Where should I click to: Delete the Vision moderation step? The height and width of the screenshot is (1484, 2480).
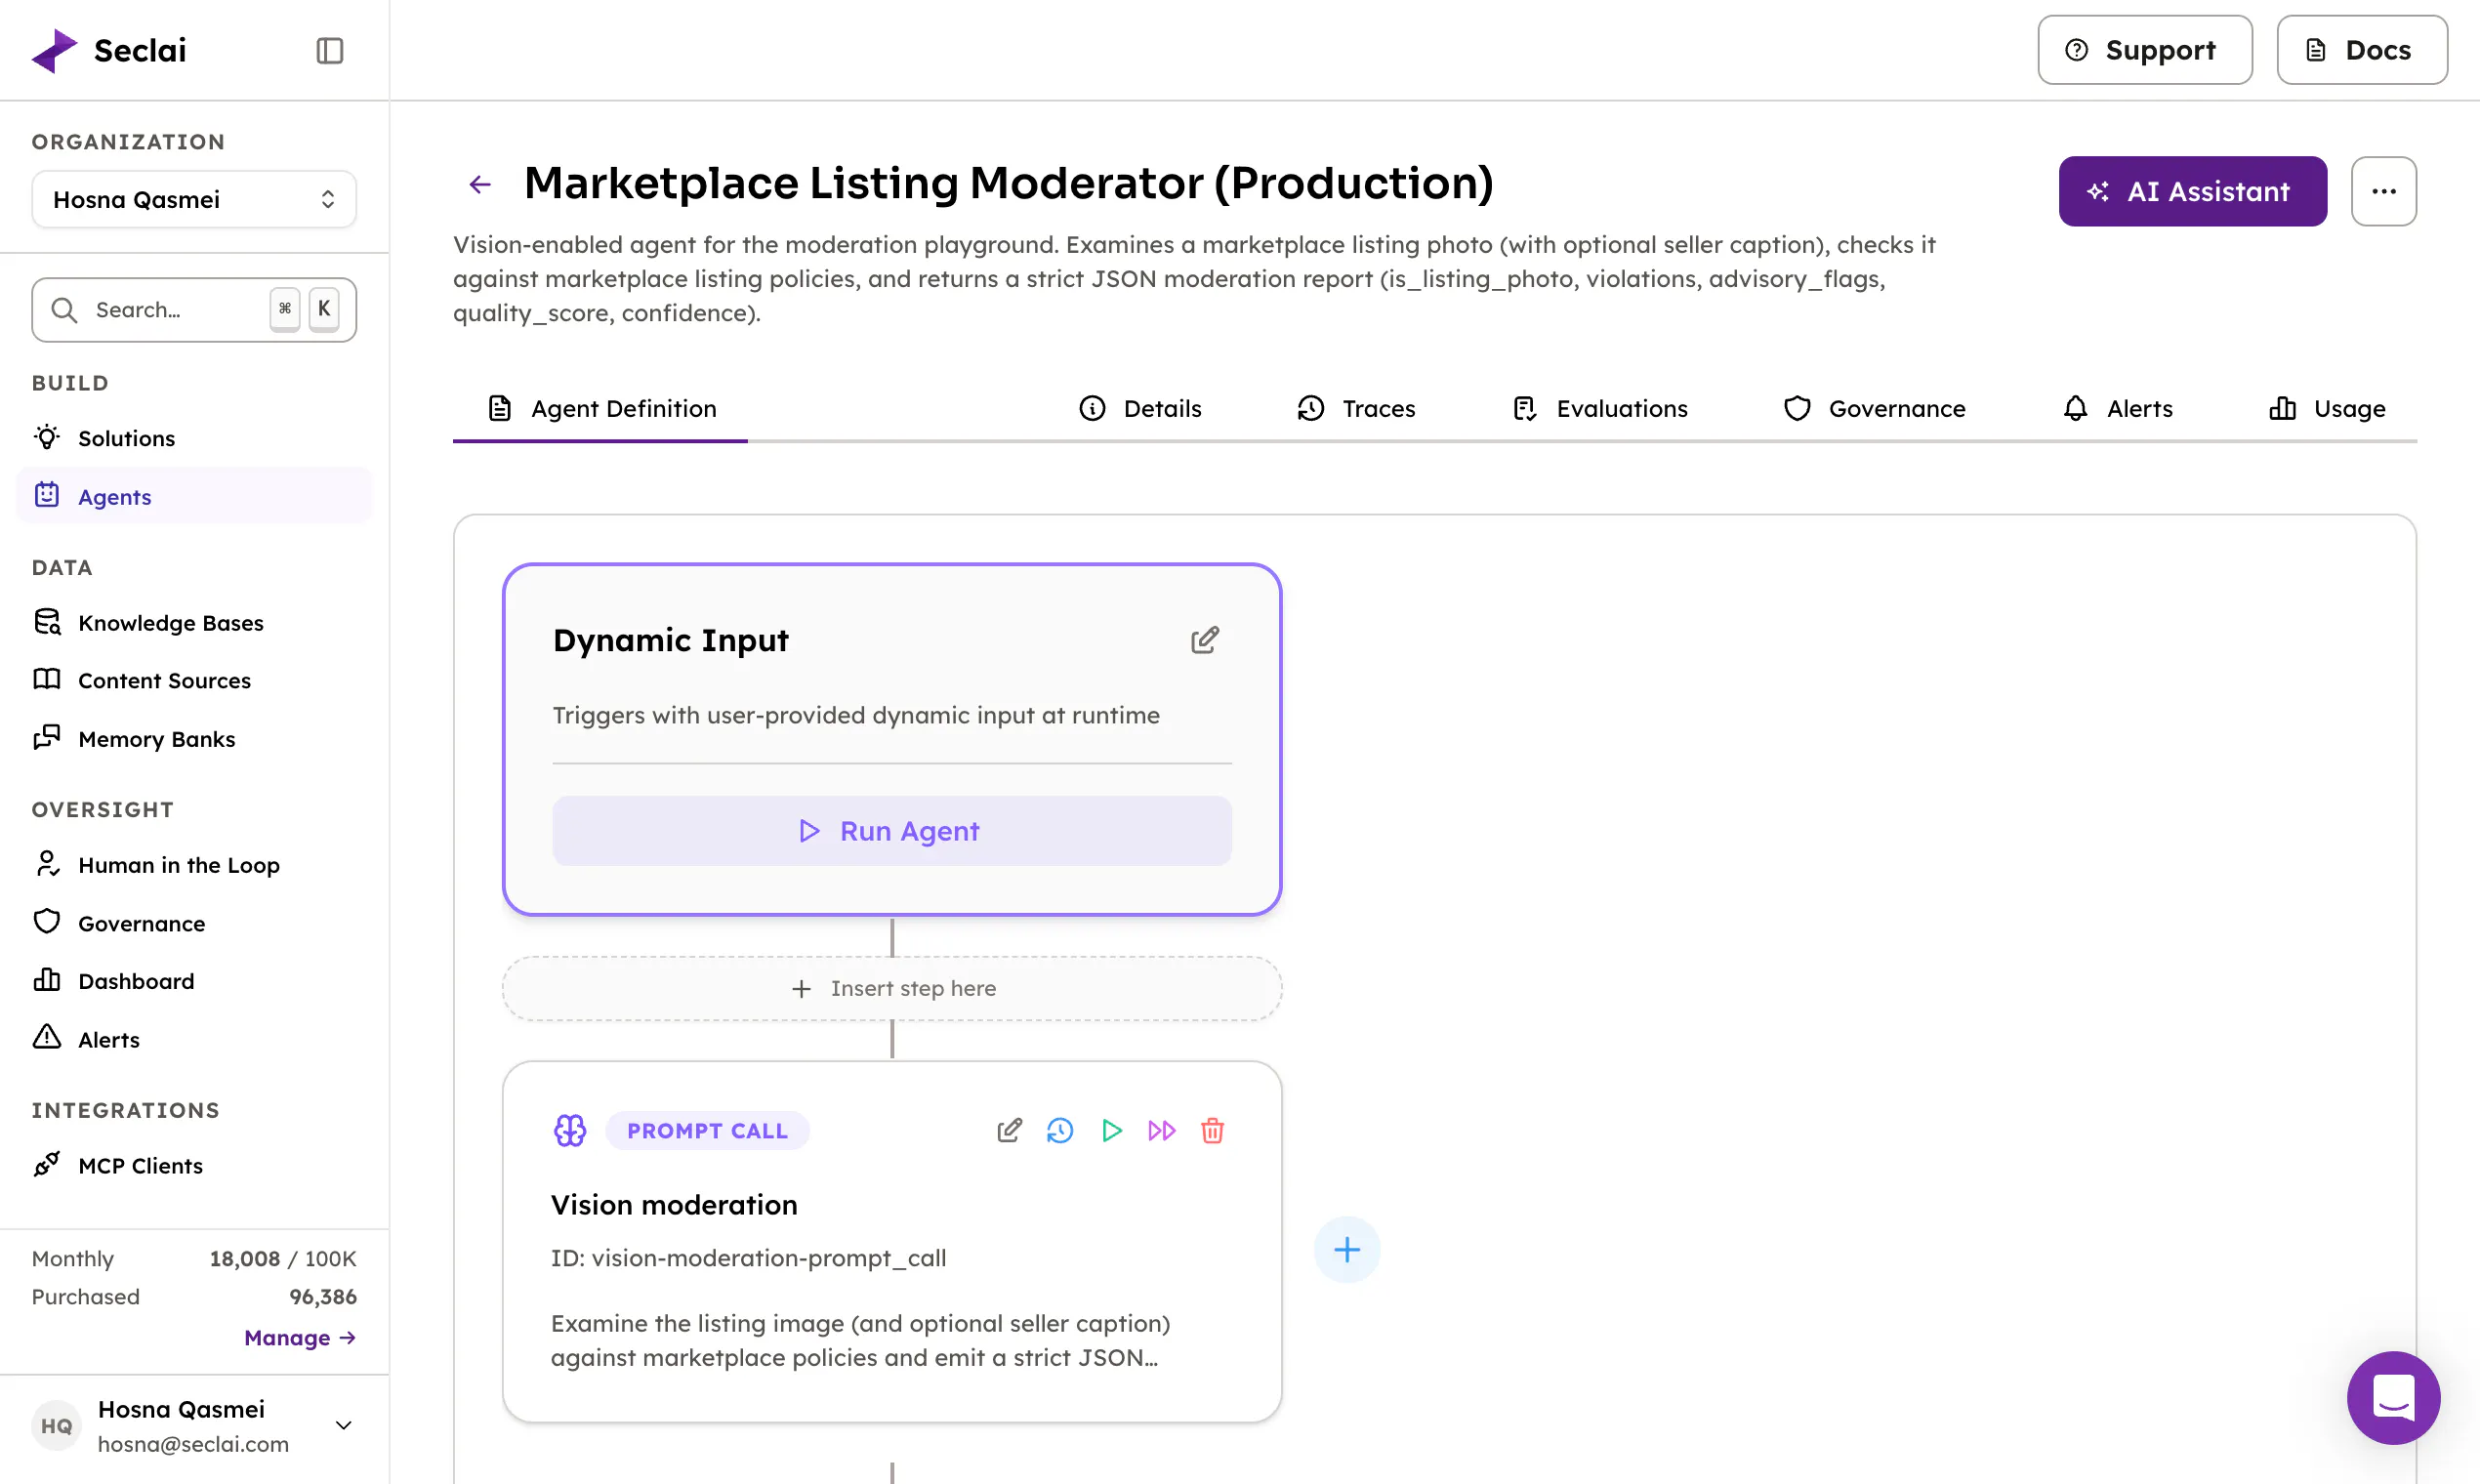click(x=1212, y=1131)
